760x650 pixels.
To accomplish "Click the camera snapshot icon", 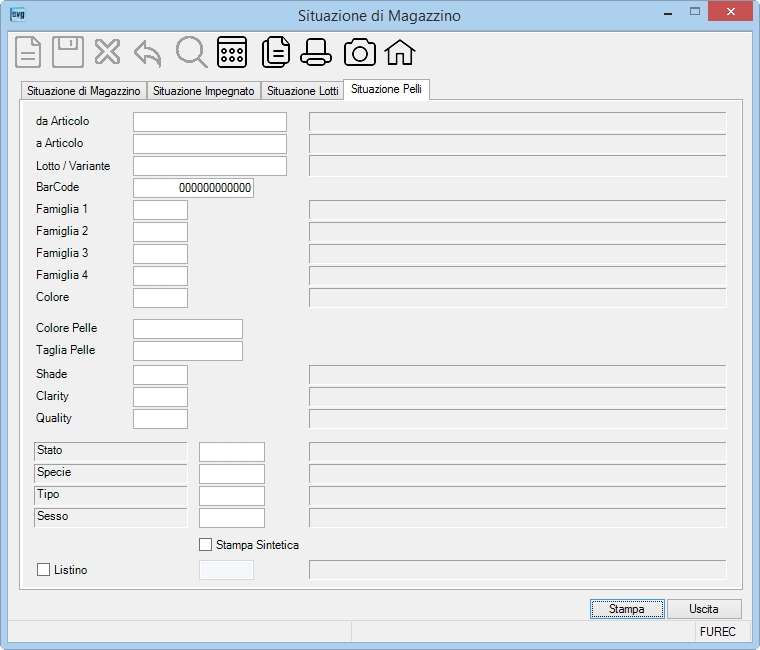I will (x=360, y=52).
